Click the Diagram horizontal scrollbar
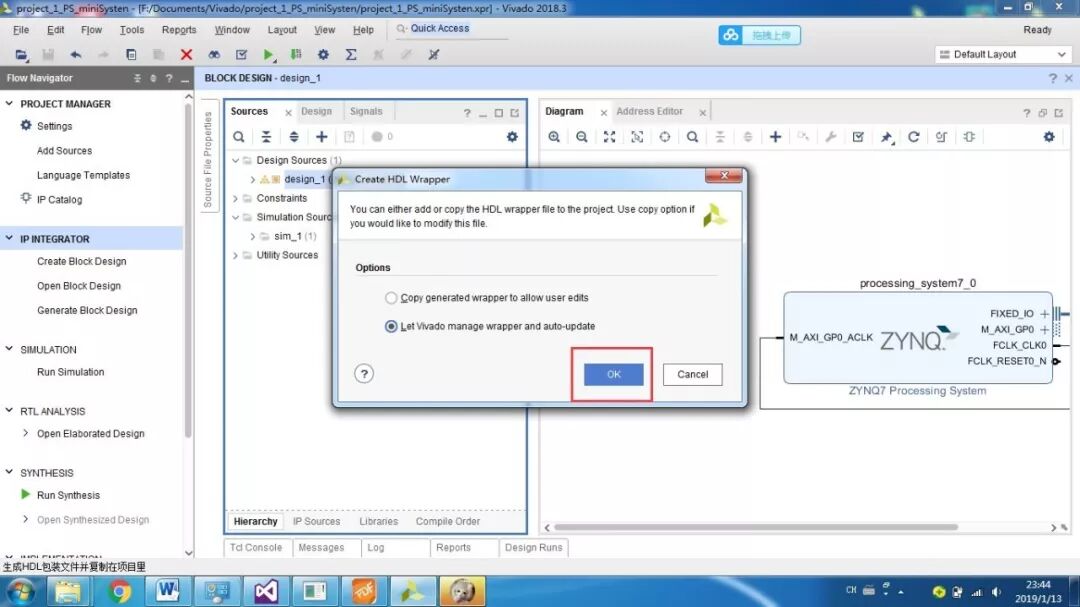The height and width of the screenshot is (607, 1080). pyautogui.click(x=756, y=527)
